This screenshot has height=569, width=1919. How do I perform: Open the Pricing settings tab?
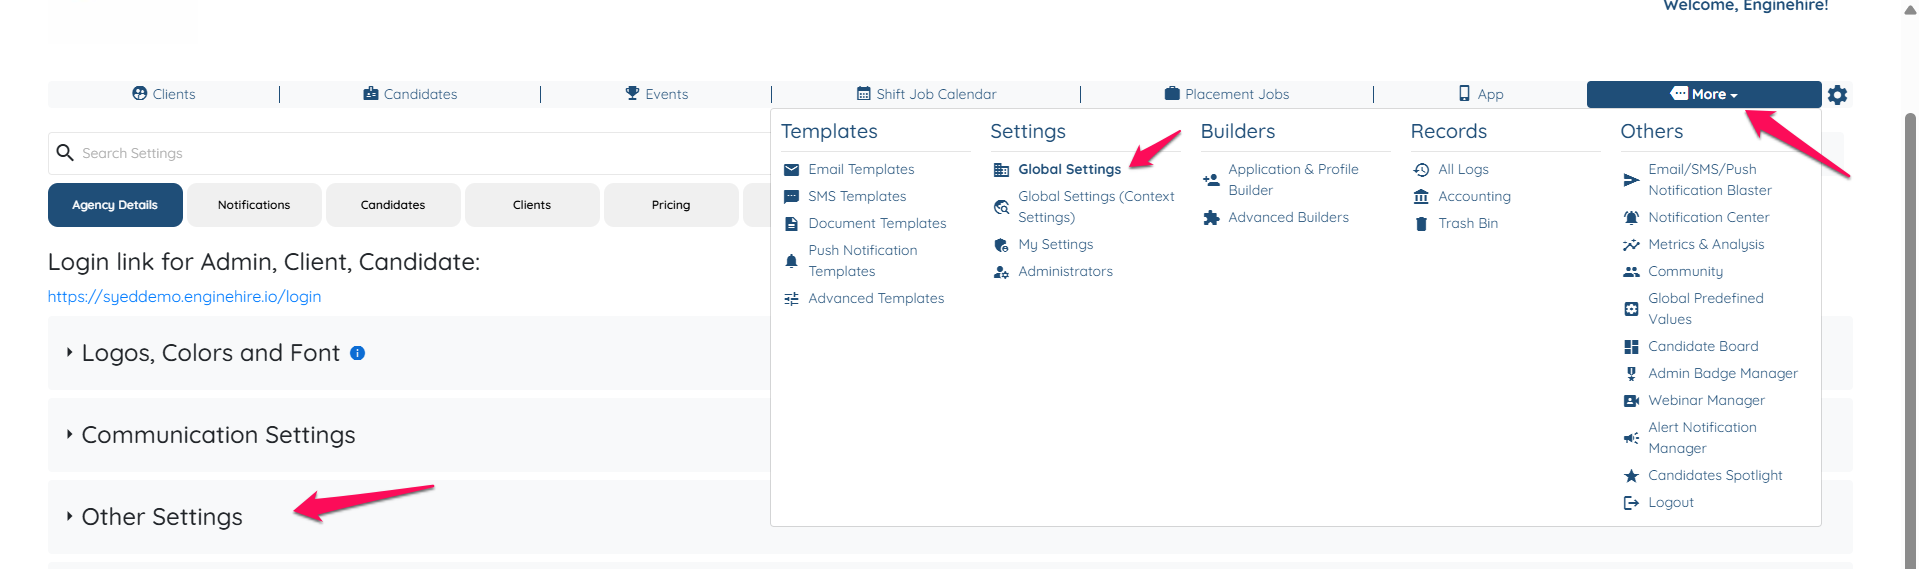671,205
